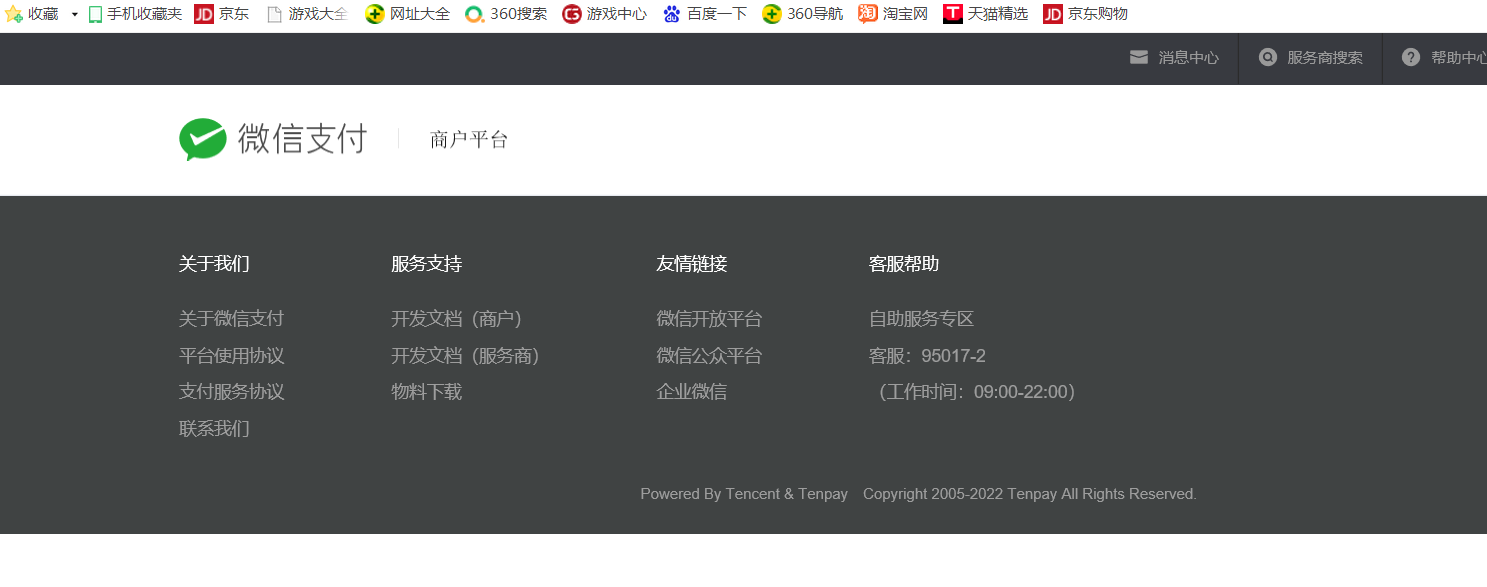The height and width of the screenshot is (587, 1487).
Task: Open the 平台使用协议 link
Action: click(232, 356)
